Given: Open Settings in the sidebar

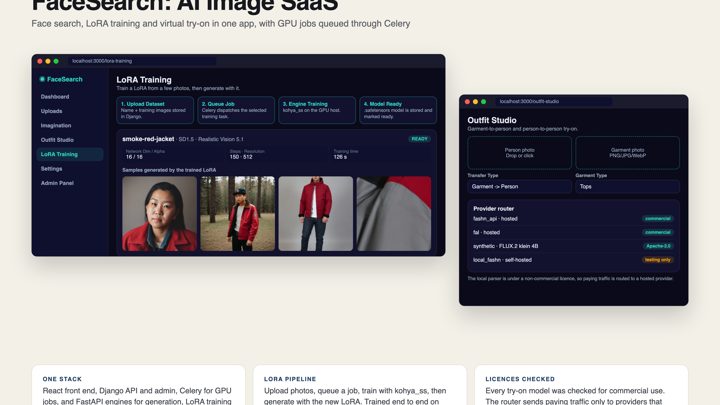Looking at the screenshot, I should 51,169.
